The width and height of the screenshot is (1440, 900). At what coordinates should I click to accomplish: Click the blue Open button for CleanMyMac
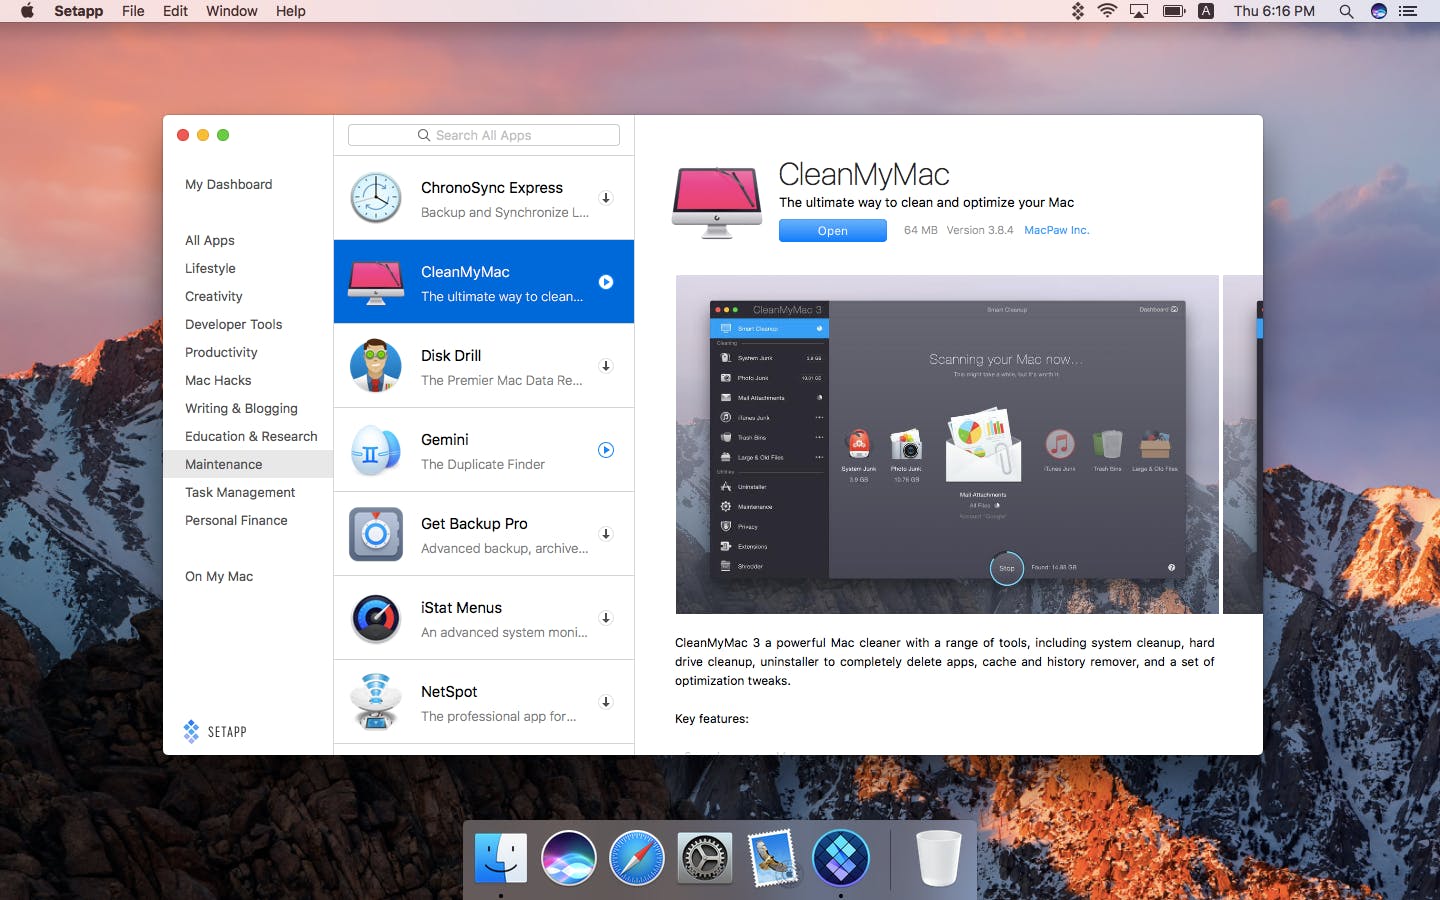pos(833,231)
